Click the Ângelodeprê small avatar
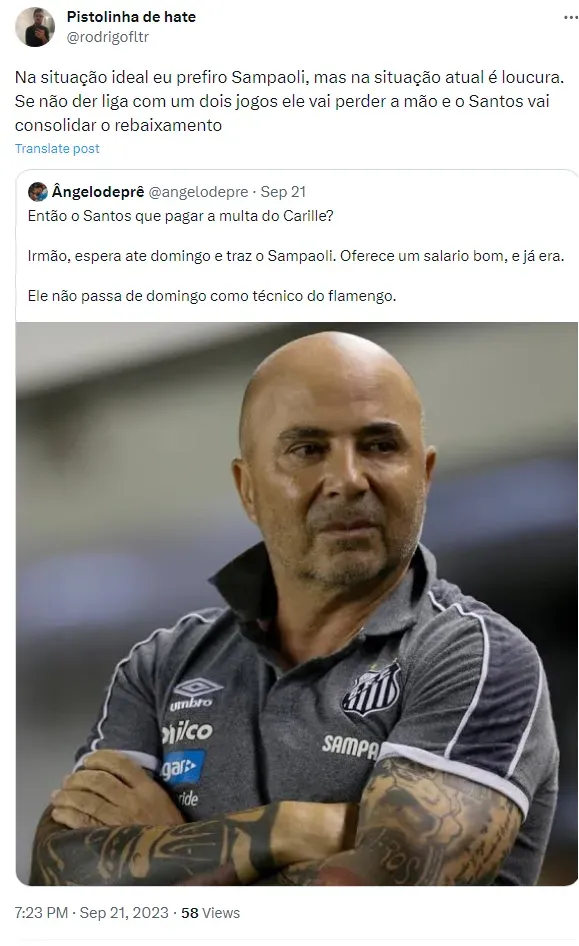The height and width of the screenshot is (946, 579). (x=37, y=192)
